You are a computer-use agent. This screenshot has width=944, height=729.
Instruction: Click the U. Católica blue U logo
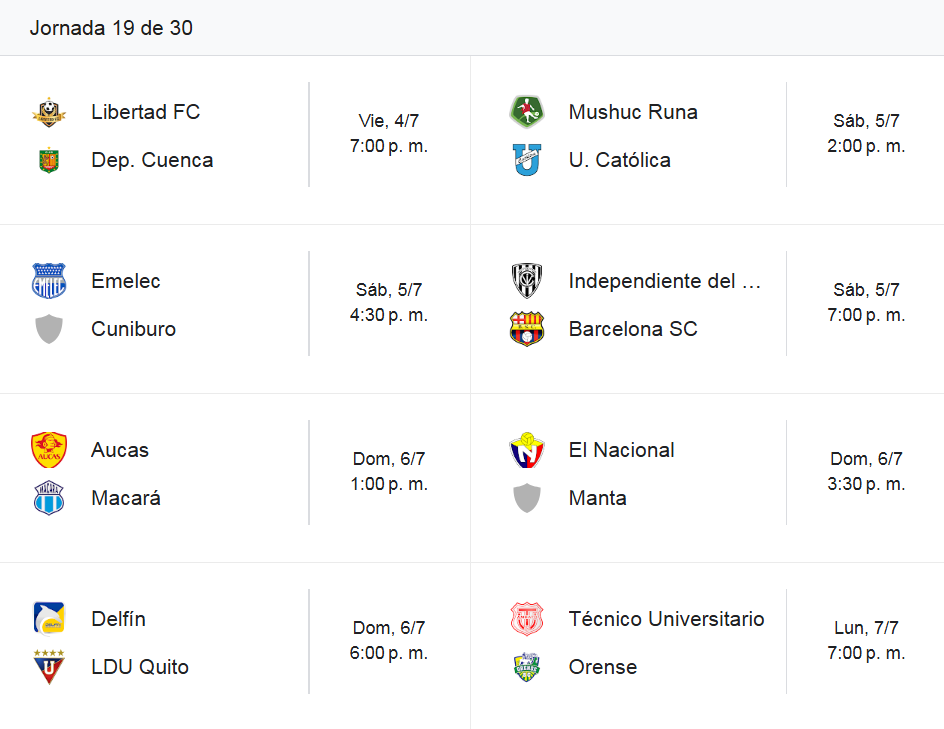tap(527, 160)
